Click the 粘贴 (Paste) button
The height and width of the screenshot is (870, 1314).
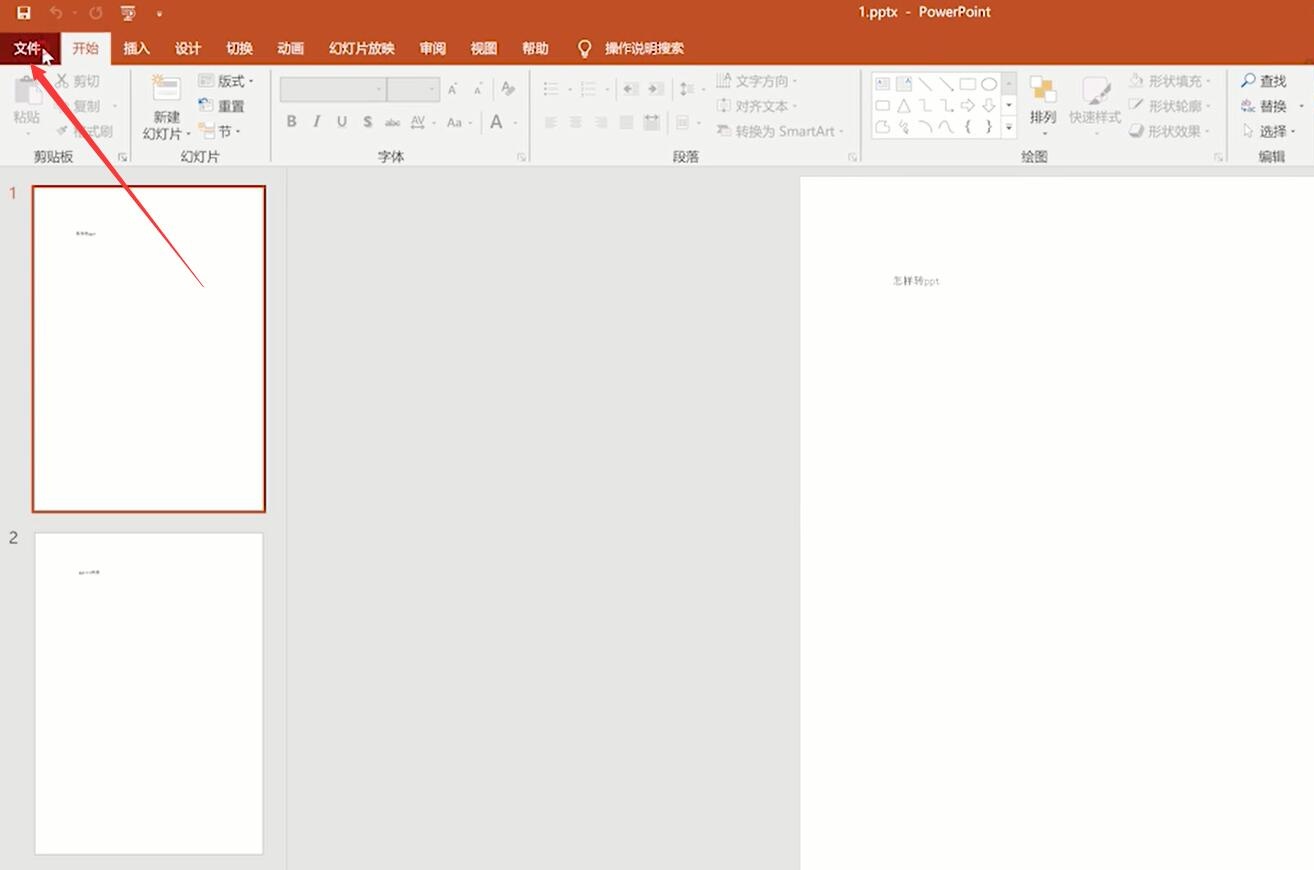pos(27,103)
